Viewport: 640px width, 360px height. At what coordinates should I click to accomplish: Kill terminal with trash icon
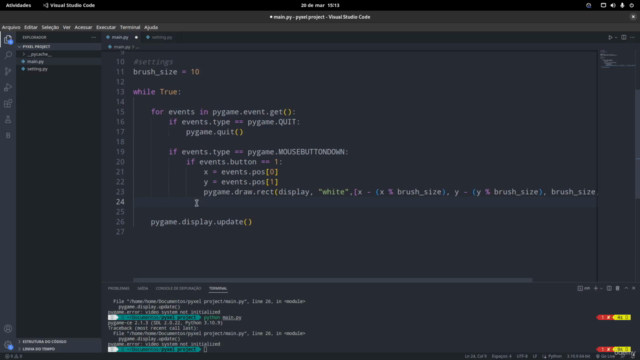coord(618,288)
